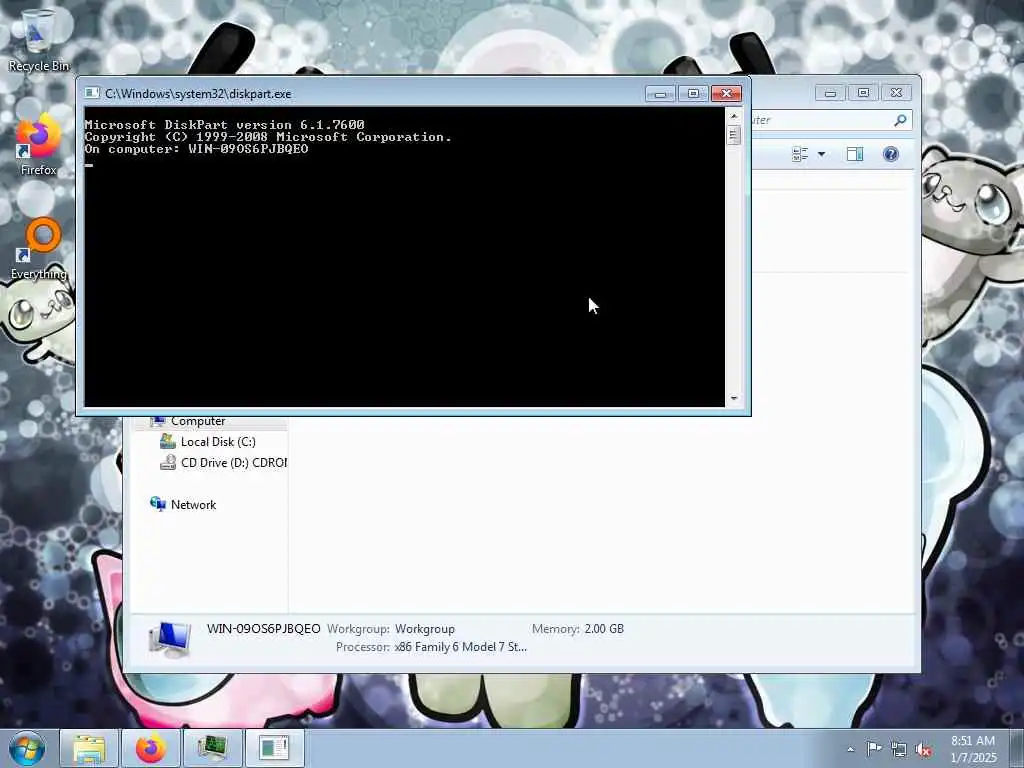The image size is (1024, 768).
Task: Click the WIN-09OS6PJBQEO name in details pane
Action: tap(263, 629)
